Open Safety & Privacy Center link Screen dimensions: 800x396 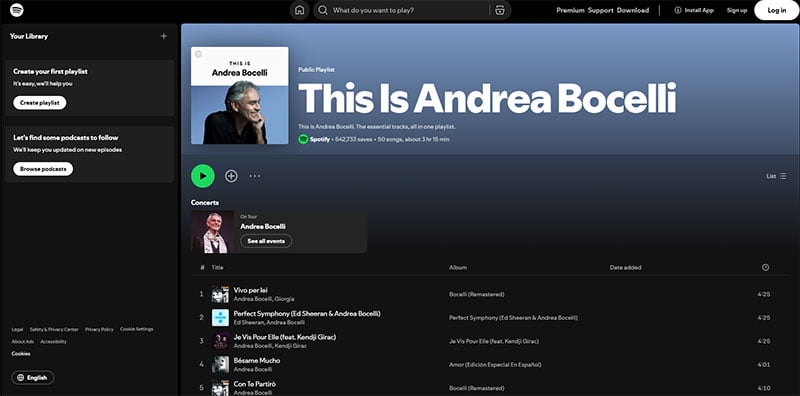pyautogui.click(x=54, y=330)
